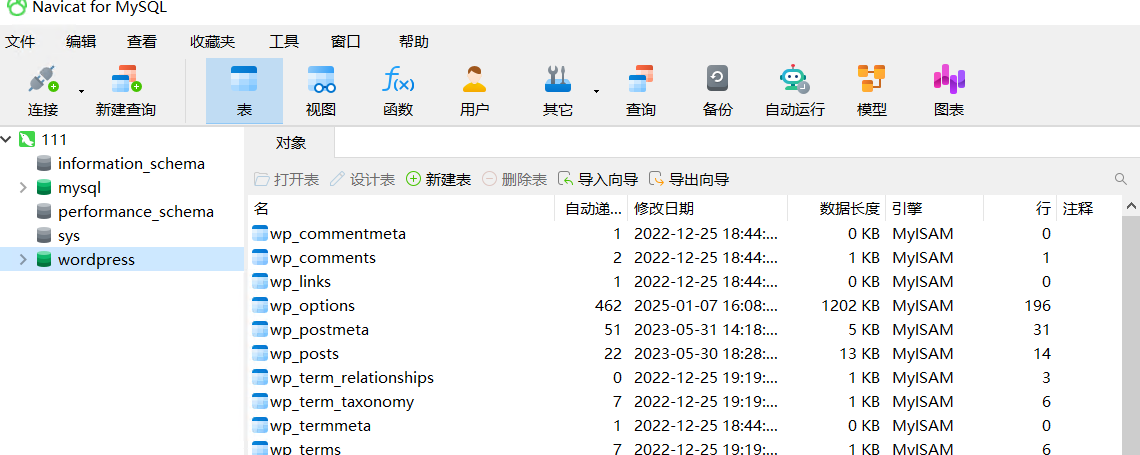Open the 图表 (Charts) toolbar icon

(x=949, y=92)
